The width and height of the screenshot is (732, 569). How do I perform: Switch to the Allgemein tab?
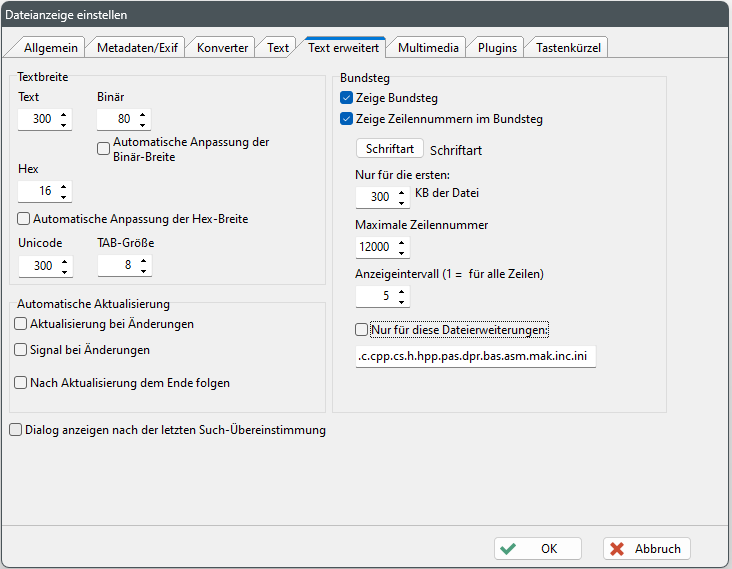(x=49, y=47)
